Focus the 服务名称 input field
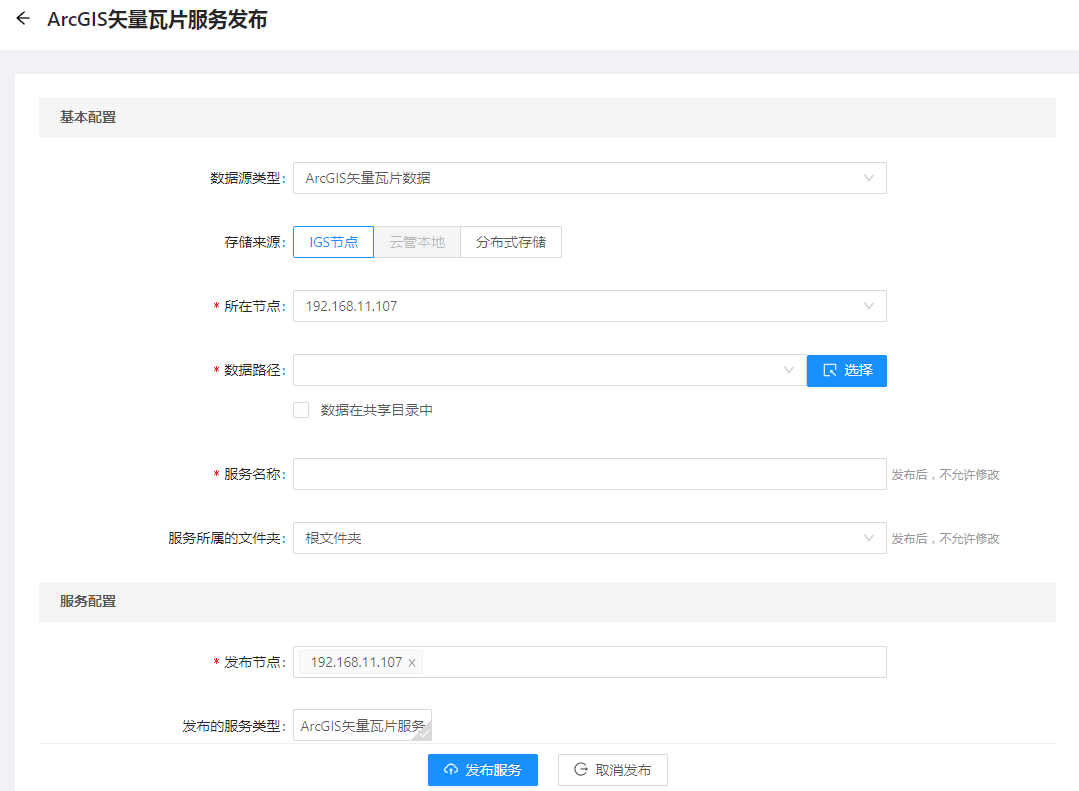This screenshot has height=791, width=1079. click(590, 474)
